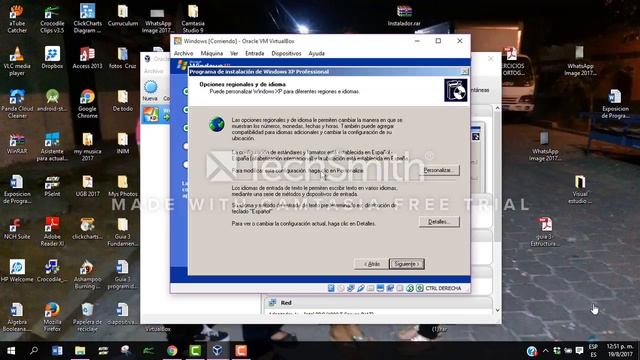This screenshot has width=640, height=360.
Task: Select Instalador.rar desktop file
Action: [x=404, y=16]
